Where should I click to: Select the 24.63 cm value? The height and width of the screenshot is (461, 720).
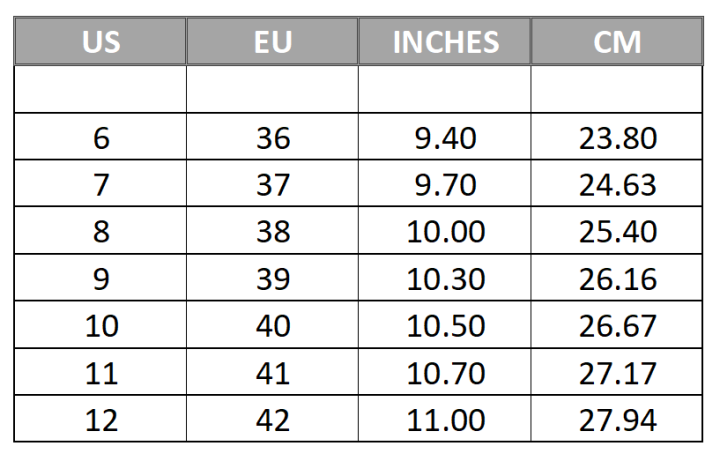(x=617, y=184)
